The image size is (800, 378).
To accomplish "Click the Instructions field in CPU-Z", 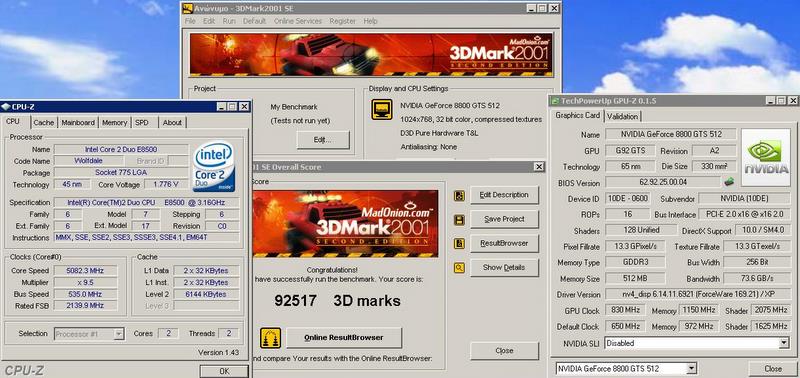I will [146, 238].
